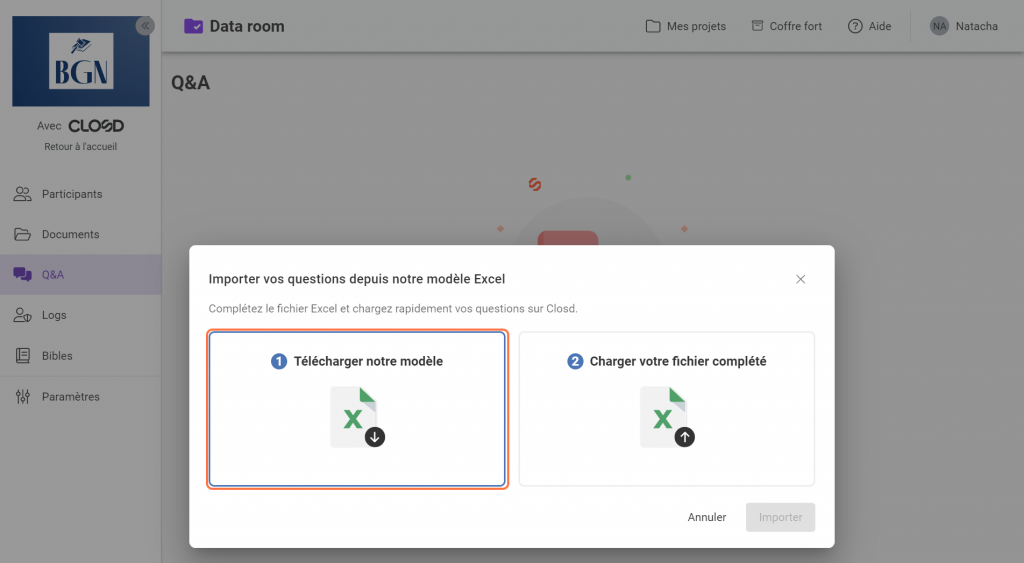Close the import questions dialog
The height and width of the screenshot is (563, 1024).
coord(800,279)
